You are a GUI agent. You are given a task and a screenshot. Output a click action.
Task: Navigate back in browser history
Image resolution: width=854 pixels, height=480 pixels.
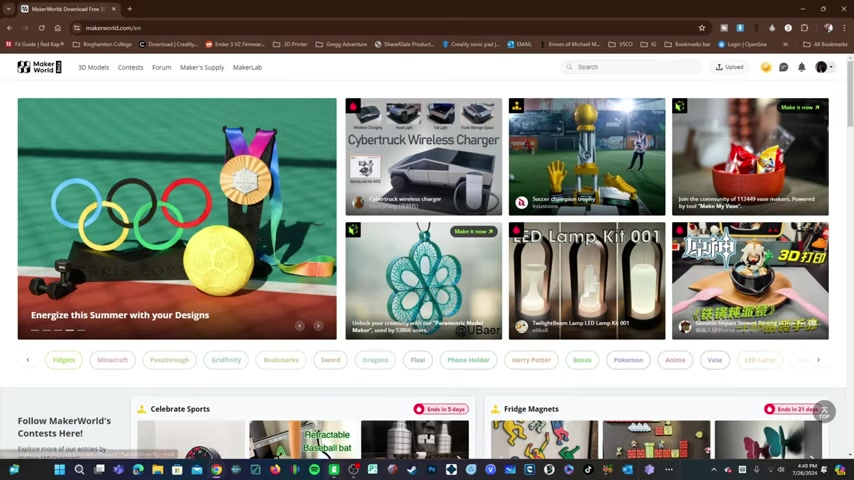[x=10, y=28]
